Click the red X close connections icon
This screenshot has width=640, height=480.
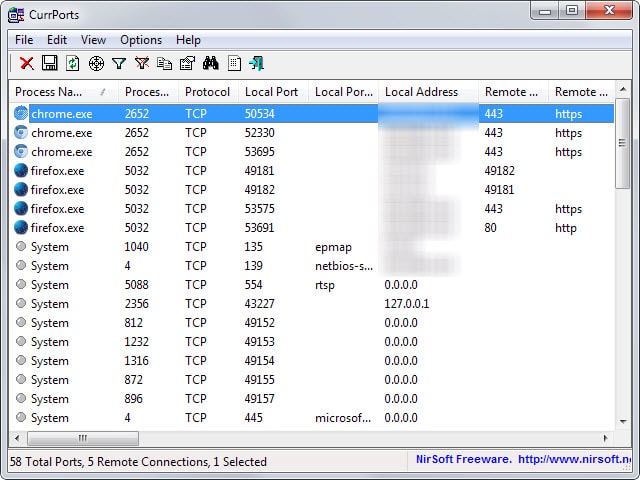27,64
